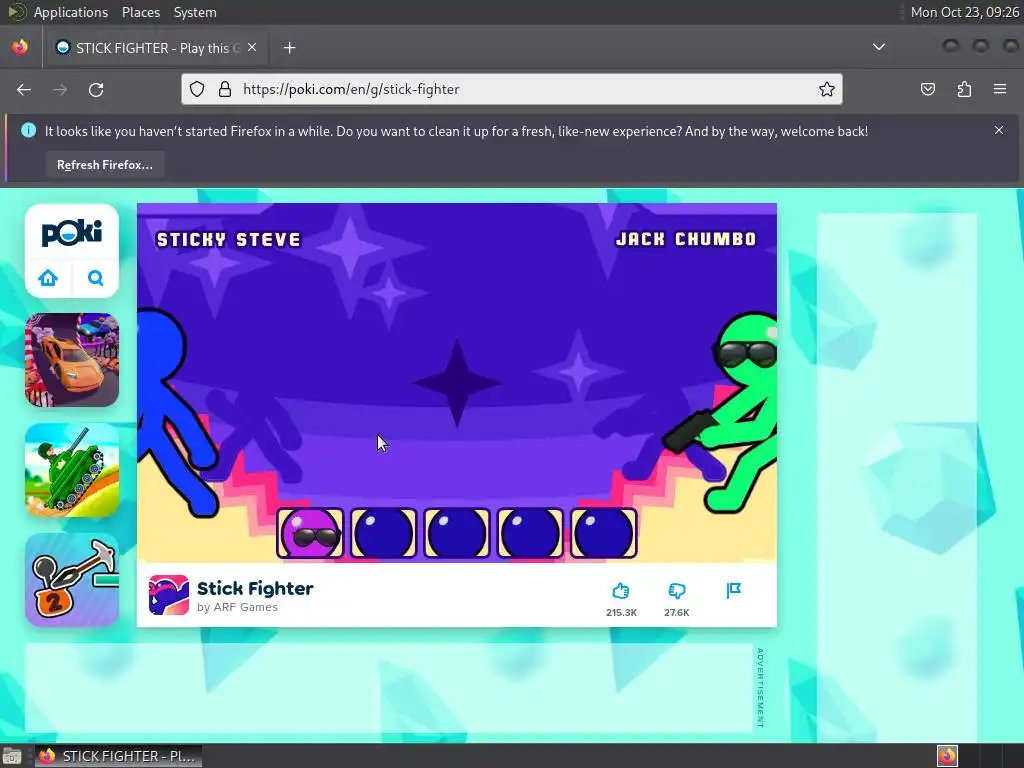The image size is (1024, 768).
Task: Open the Pocket save icon
Action: click(927, 89)
